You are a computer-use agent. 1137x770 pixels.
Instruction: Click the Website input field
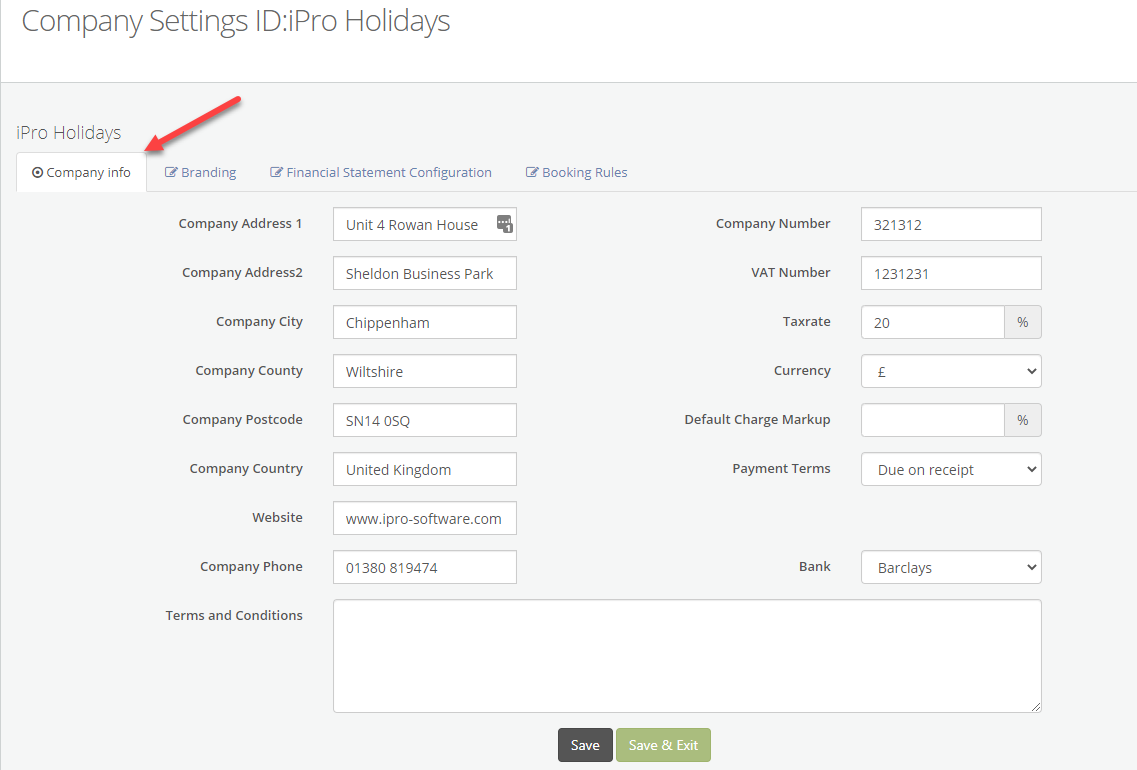[x=425, y=518]
